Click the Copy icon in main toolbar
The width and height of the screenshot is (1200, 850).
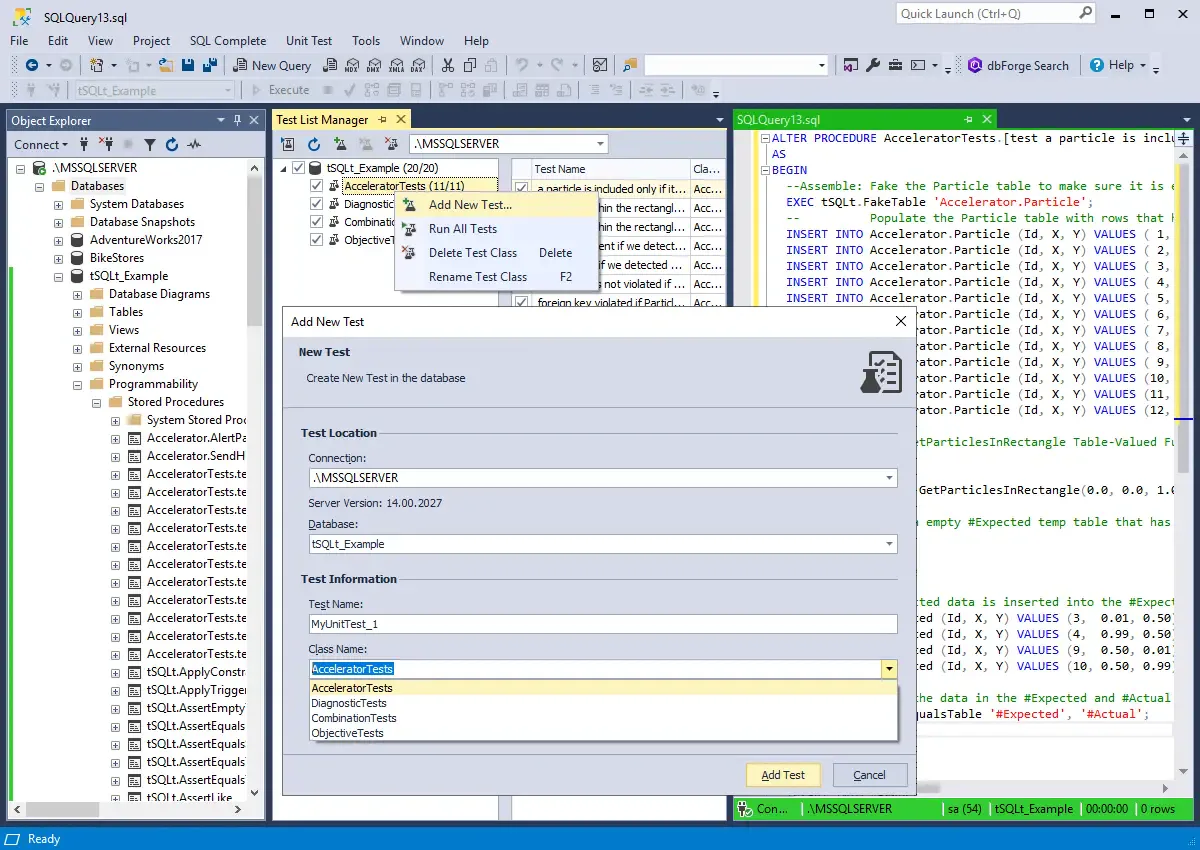(470, 65)
